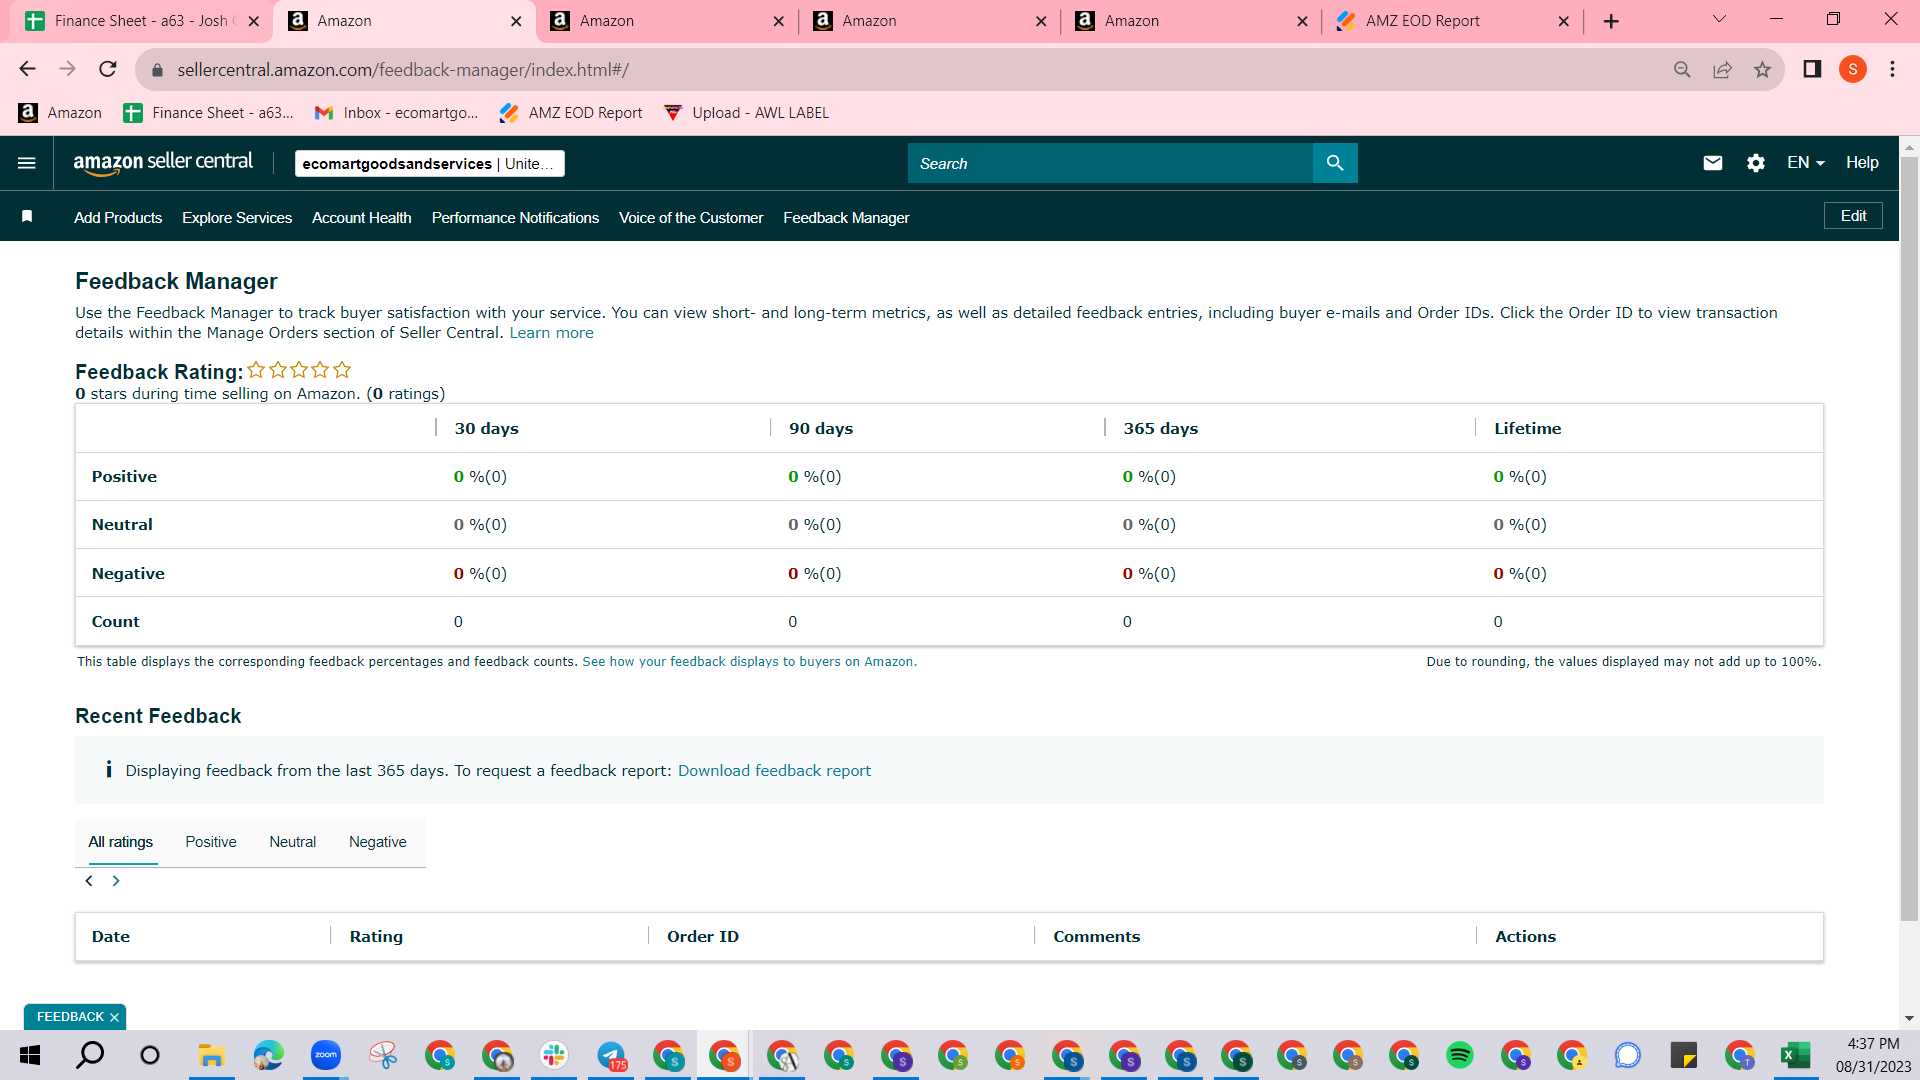The width and height of the screenshot is (1920, 1080).
Task: Click the page vertical scrollbar
Action: [1909, 540]
